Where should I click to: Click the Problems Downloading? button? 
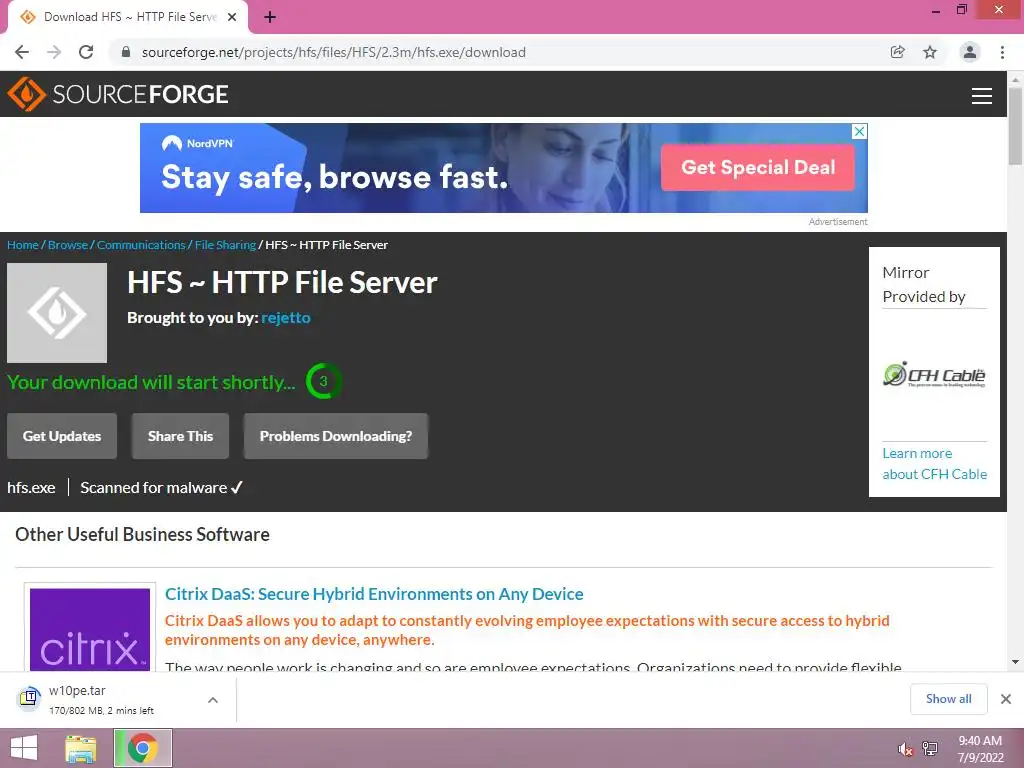(x=336, y=436)
